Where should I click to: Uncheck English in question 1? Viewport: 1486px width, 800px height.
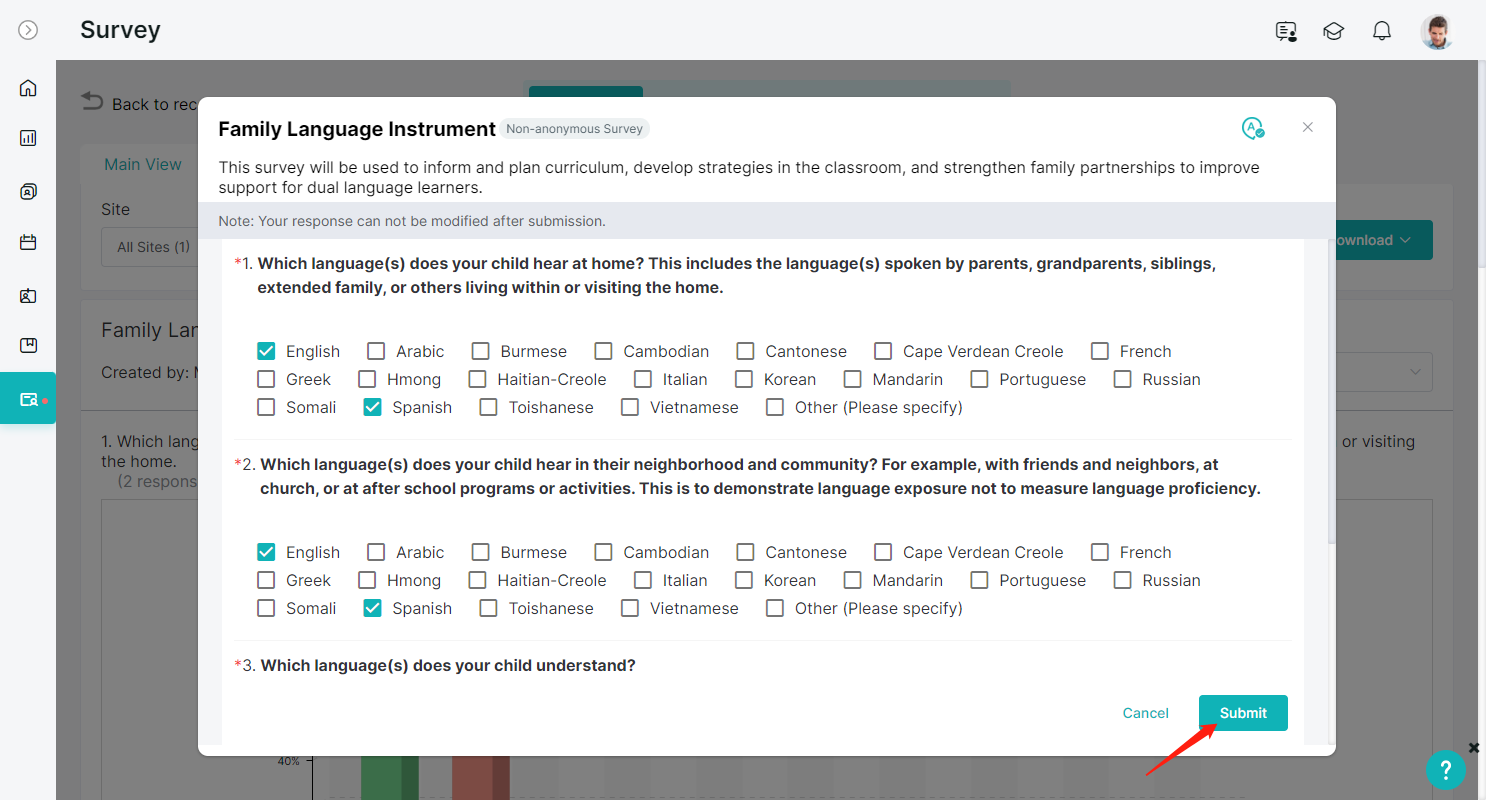(266, 351)
